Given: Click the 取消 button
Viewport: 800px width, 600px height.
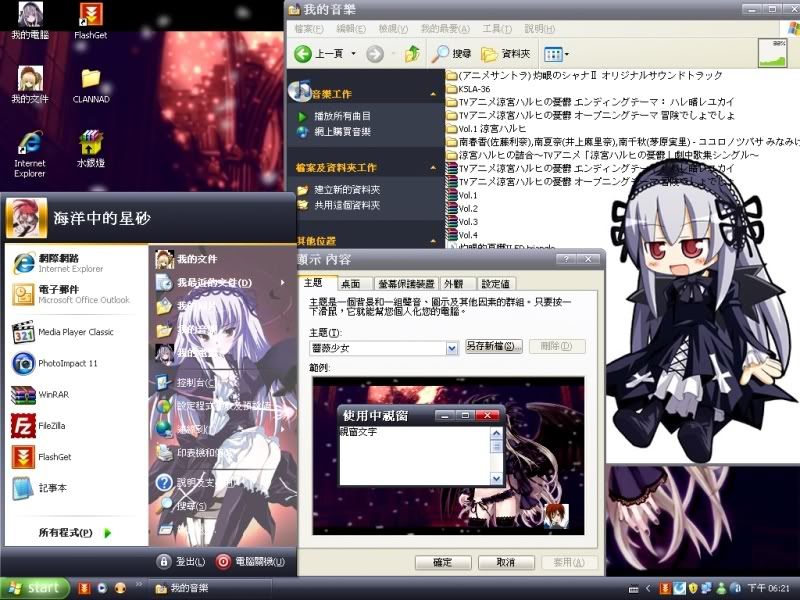Looking at the screenshot, I should click(506, 562).
